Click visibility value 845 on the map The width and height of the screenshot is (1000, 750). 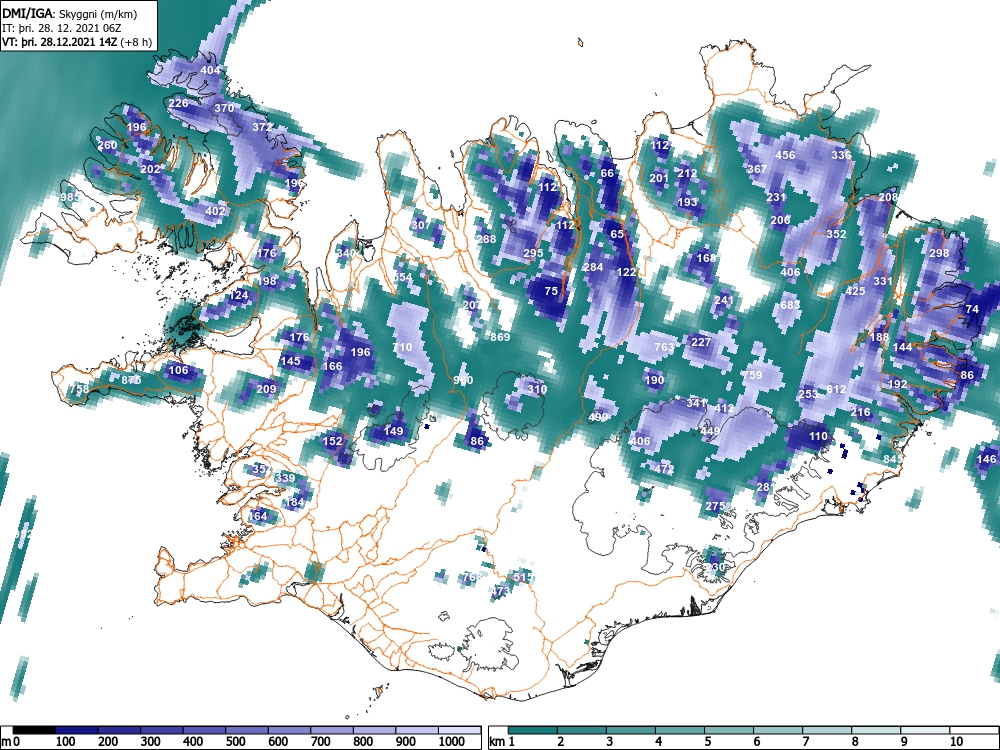893,459
